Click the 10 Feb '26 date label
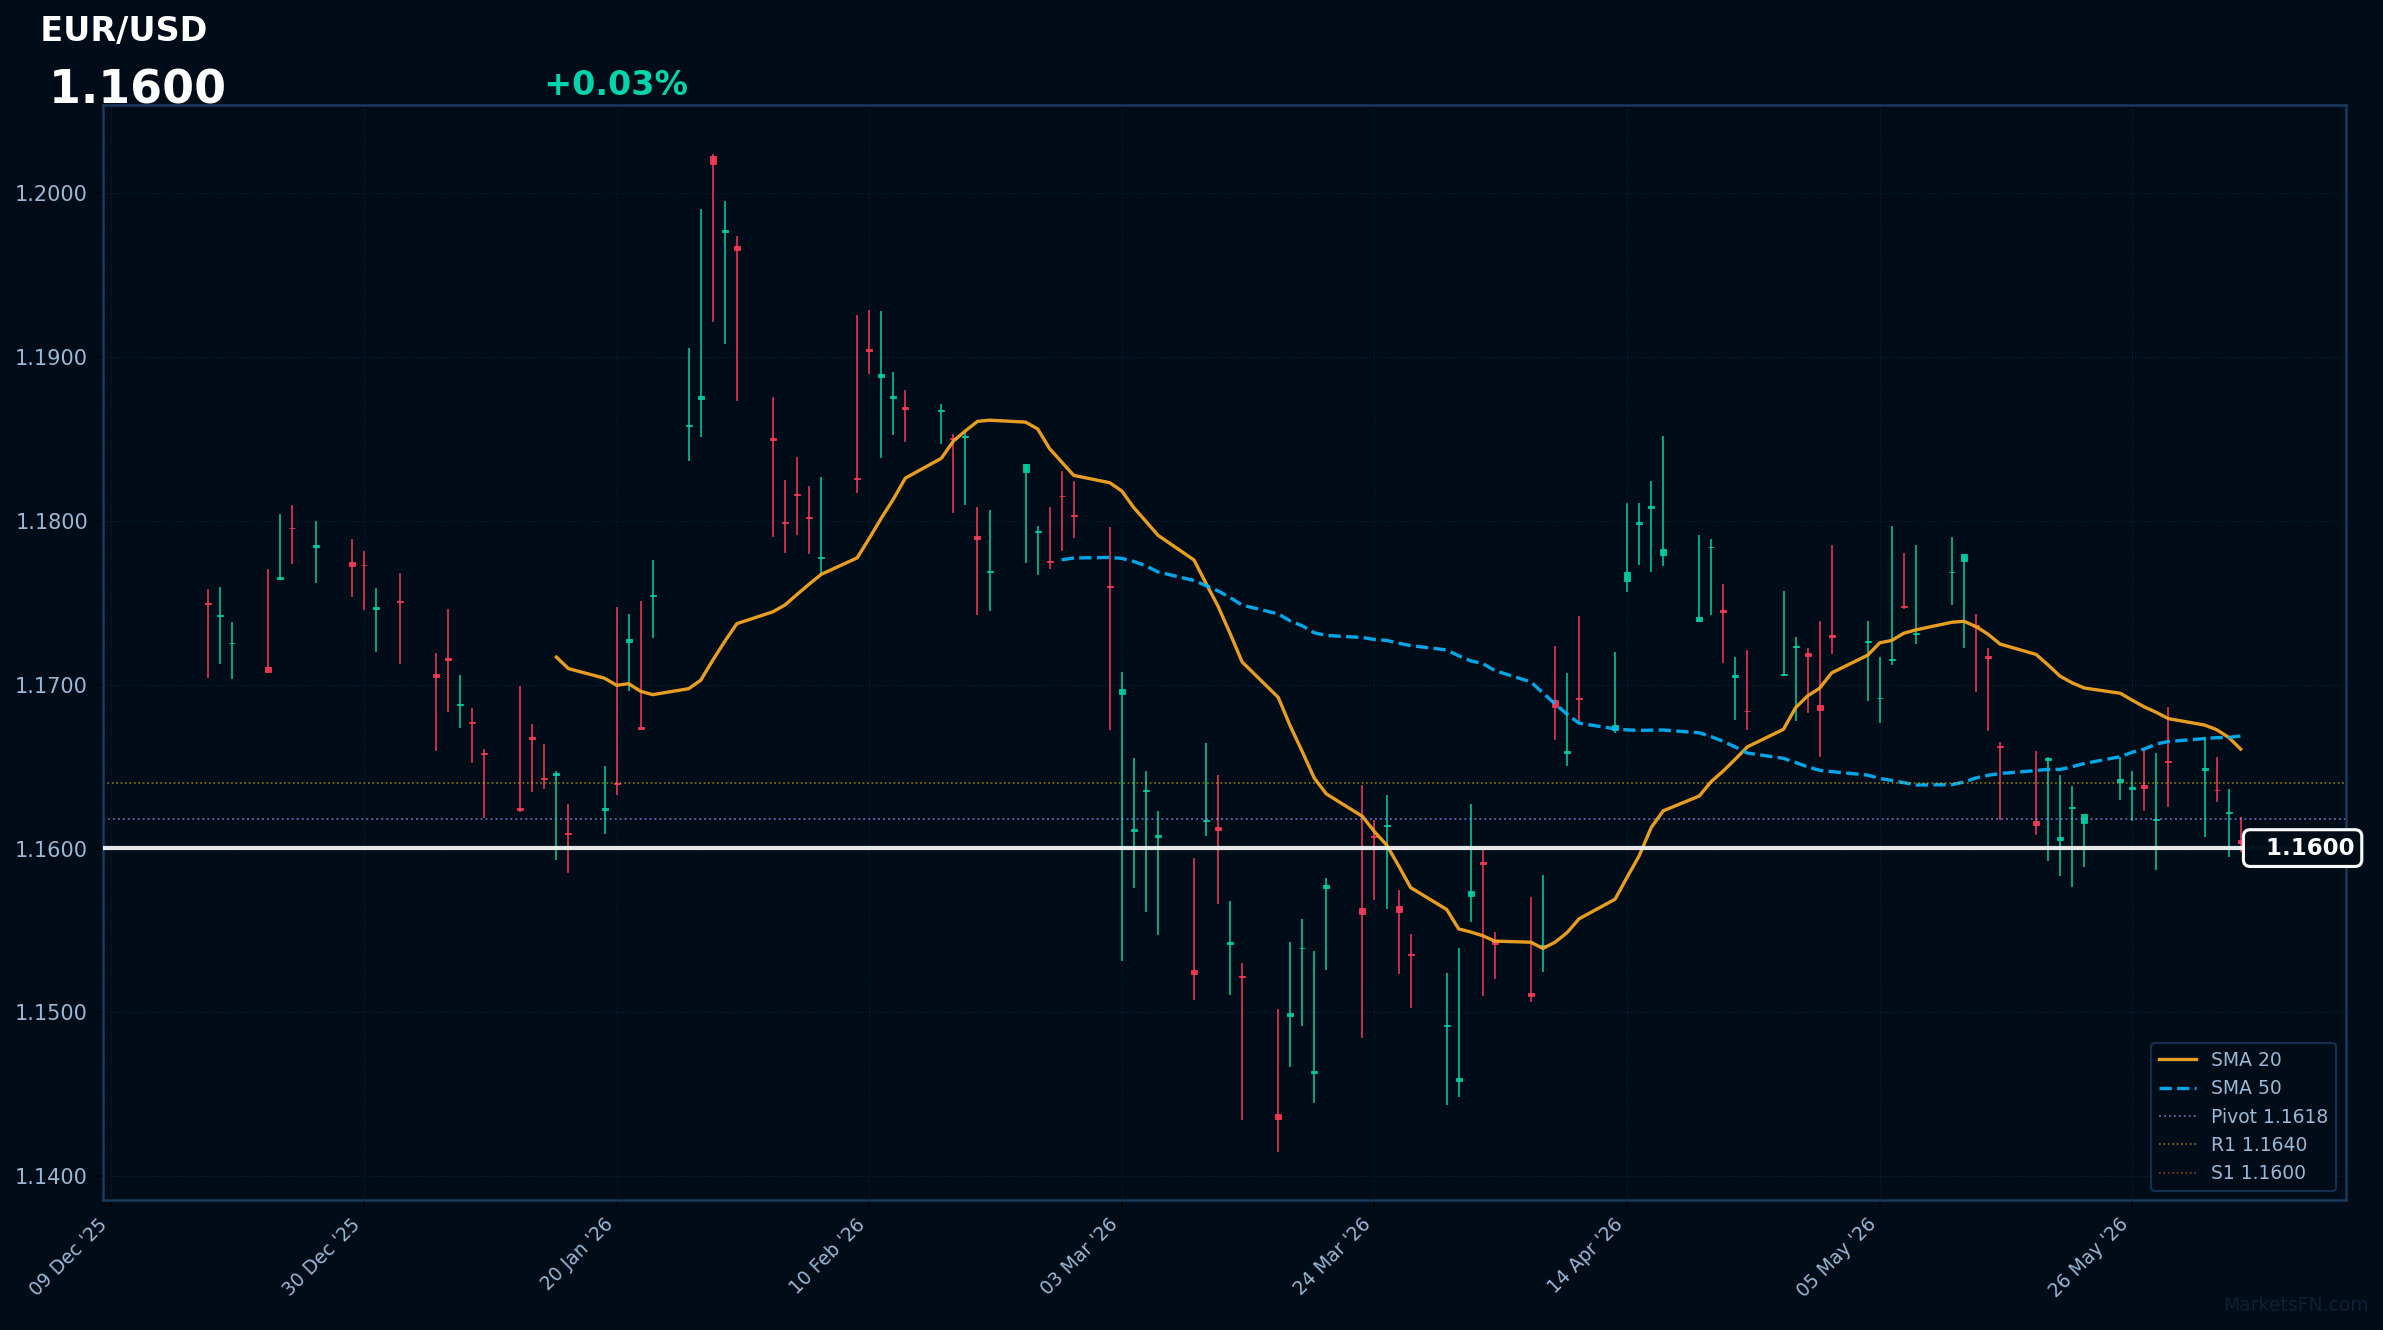The width and height of the screenshot is (2383, 1330). click(x=827, y=1256)
